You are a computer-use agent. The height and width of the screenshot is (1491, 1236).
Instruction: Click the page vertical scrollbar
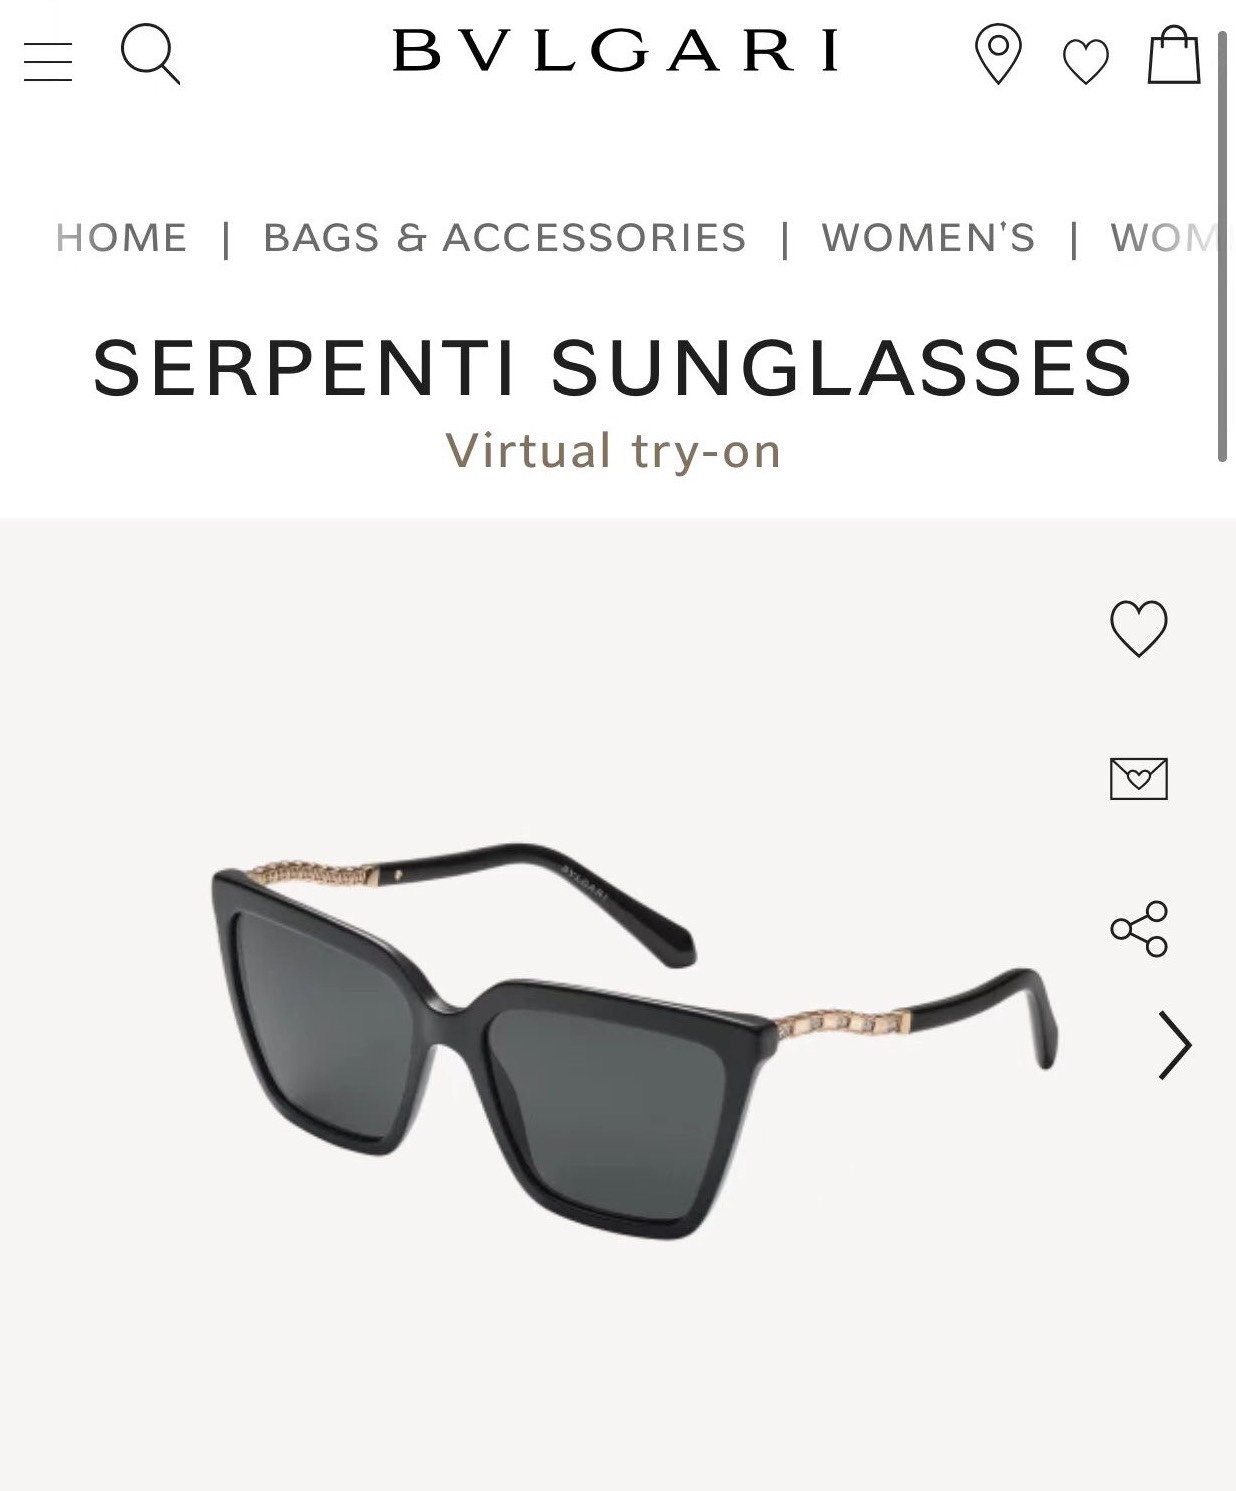[1222, 247]
